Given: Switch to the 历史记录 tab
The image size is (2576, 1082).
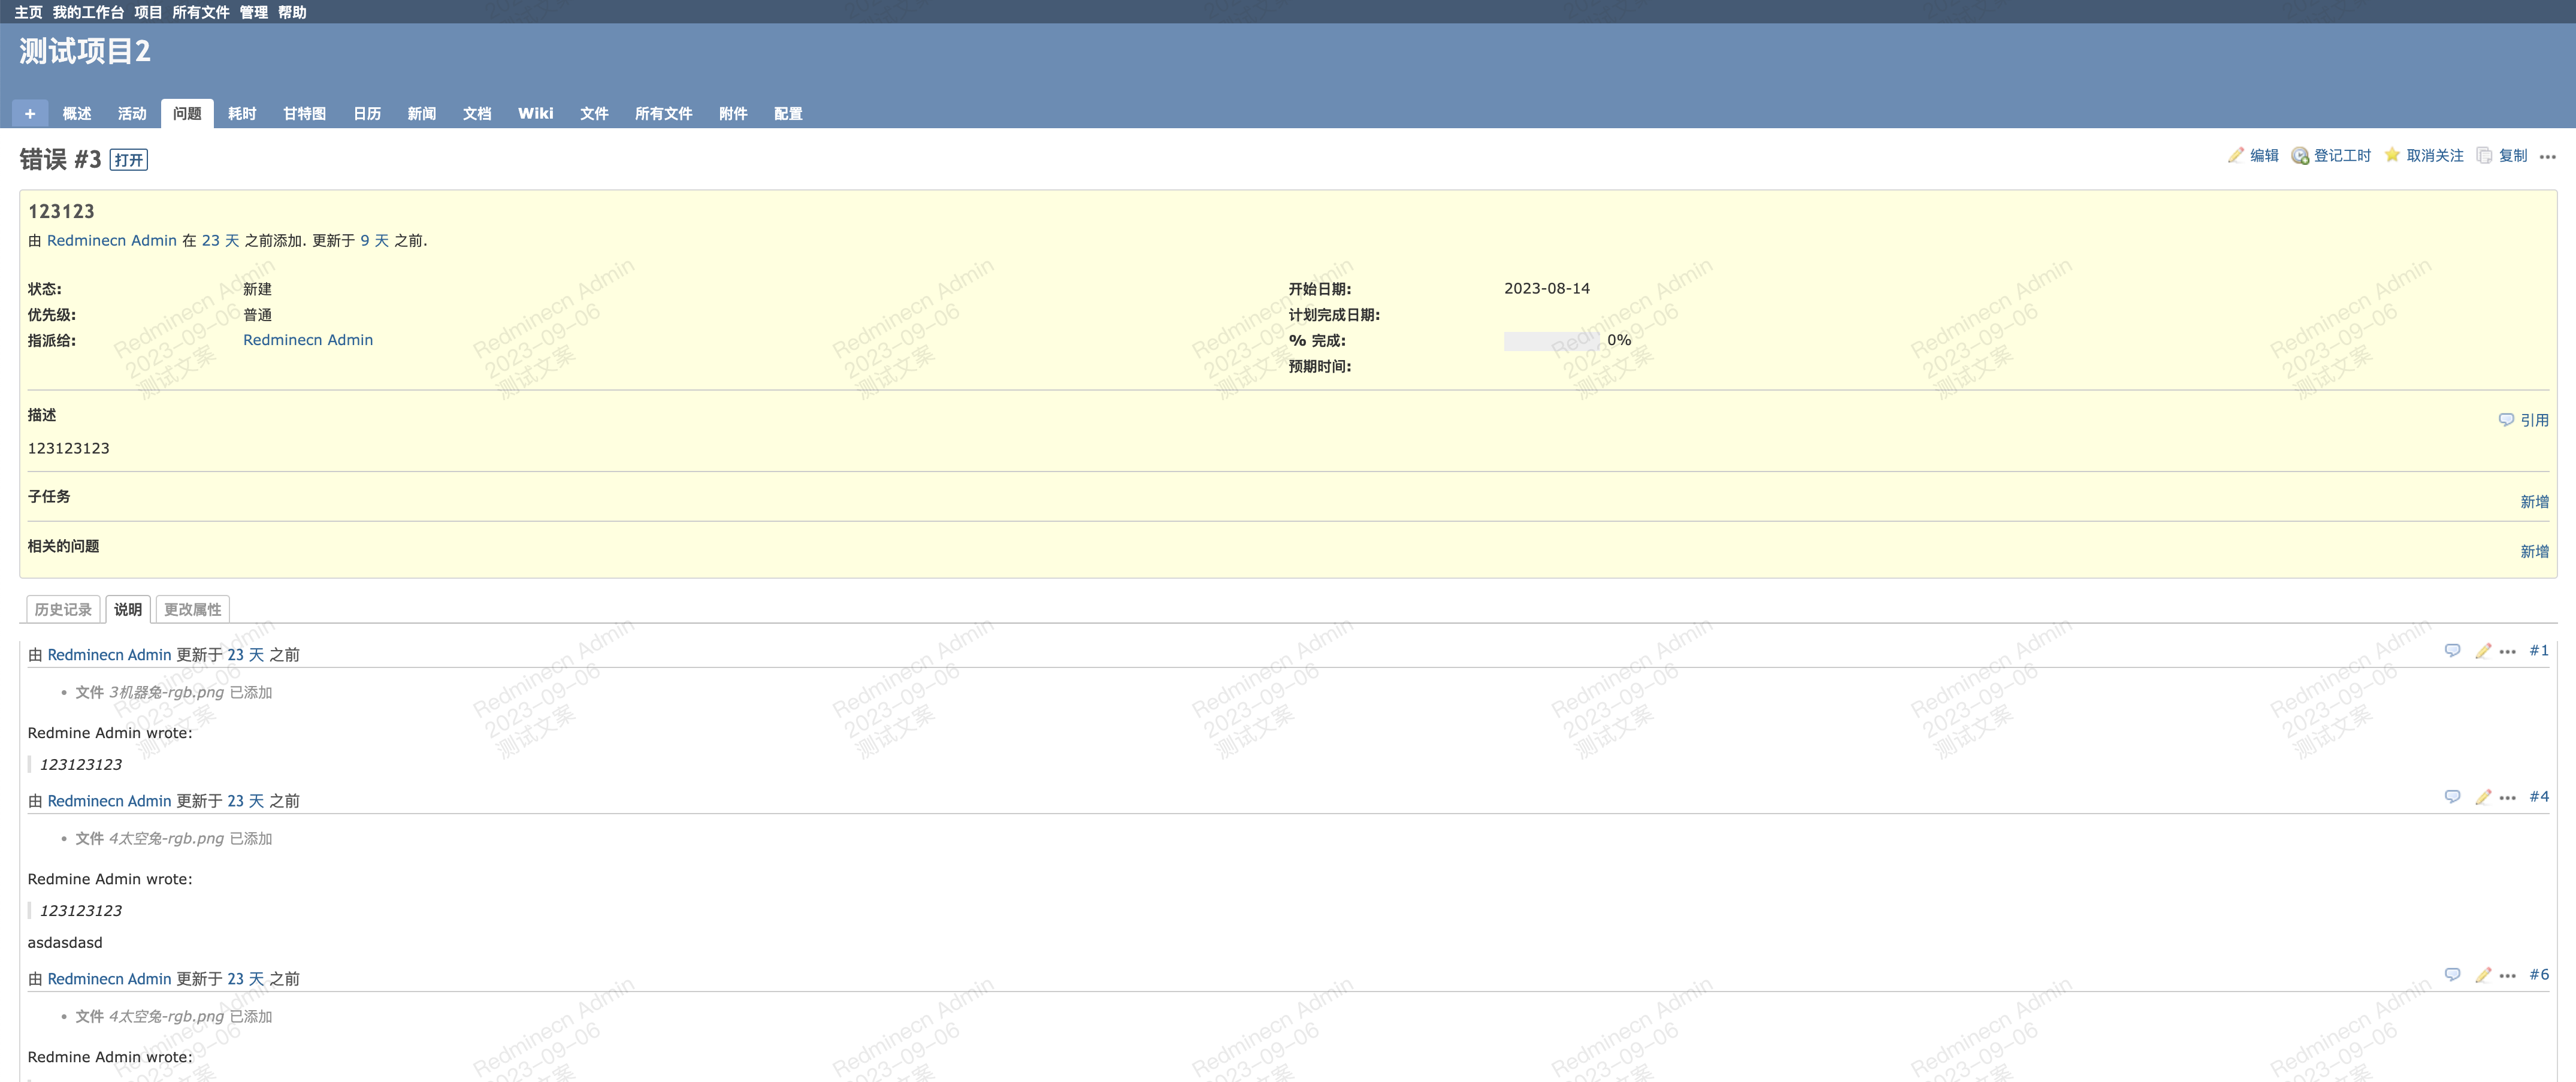Looking at the screenshot, I should click(x=63, y=609).
